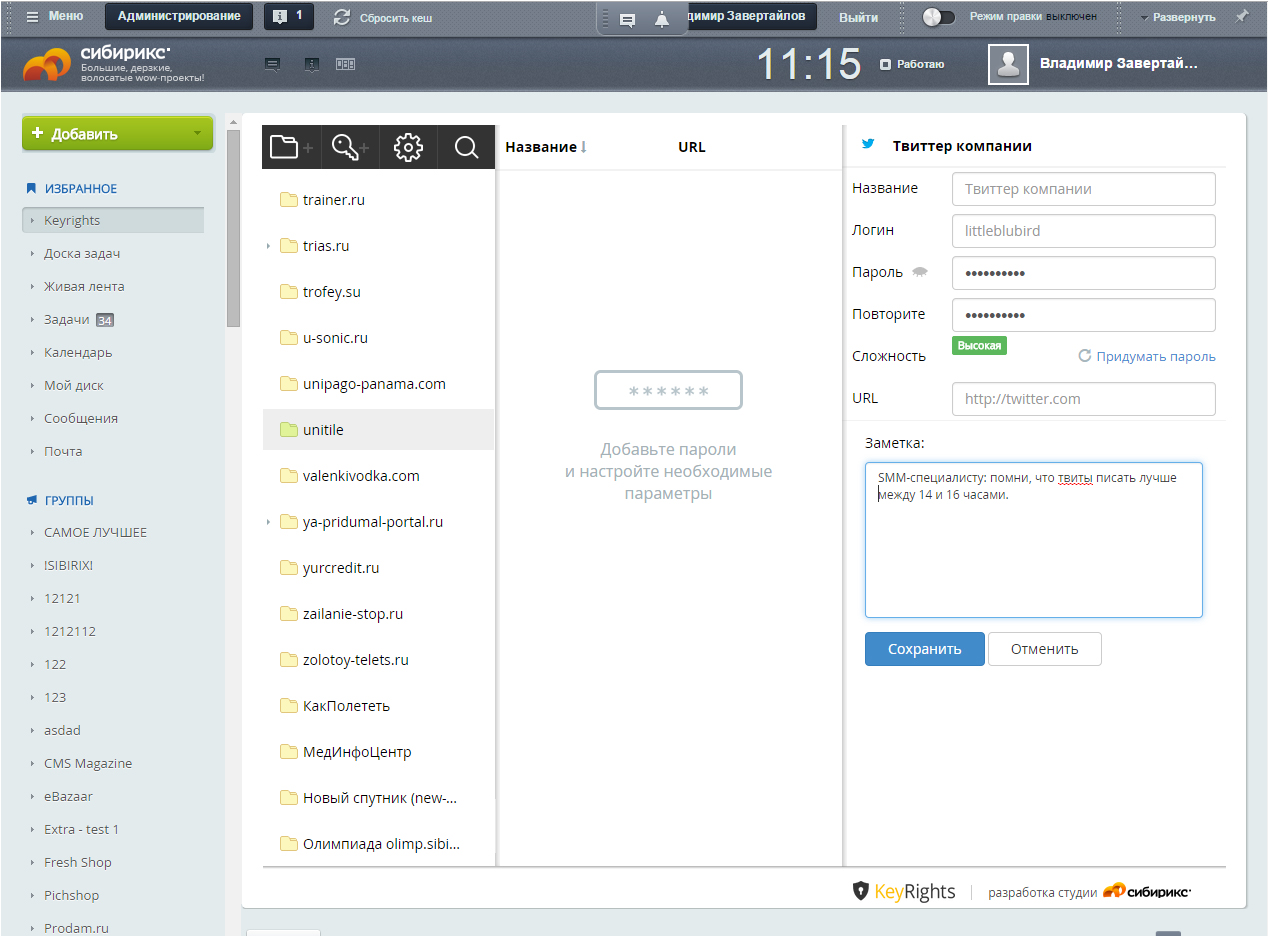Click the add password key icon
This screenshot has width=1269, height=937.
click(x=350, y=148)
